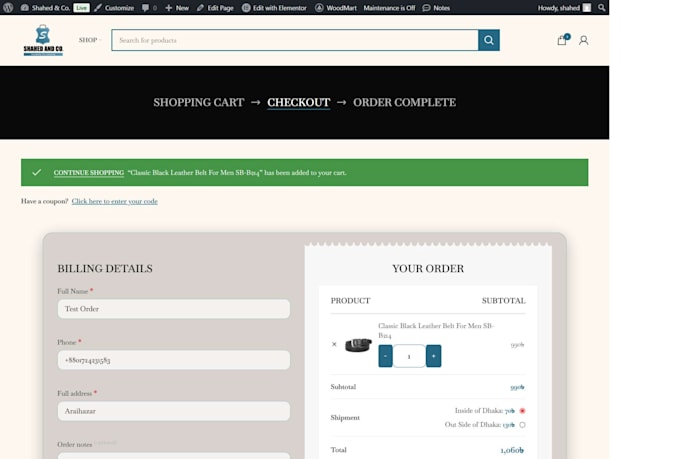The image size is (680, 459).
Task: Click the Full Name input field
Action: point(173,309)
